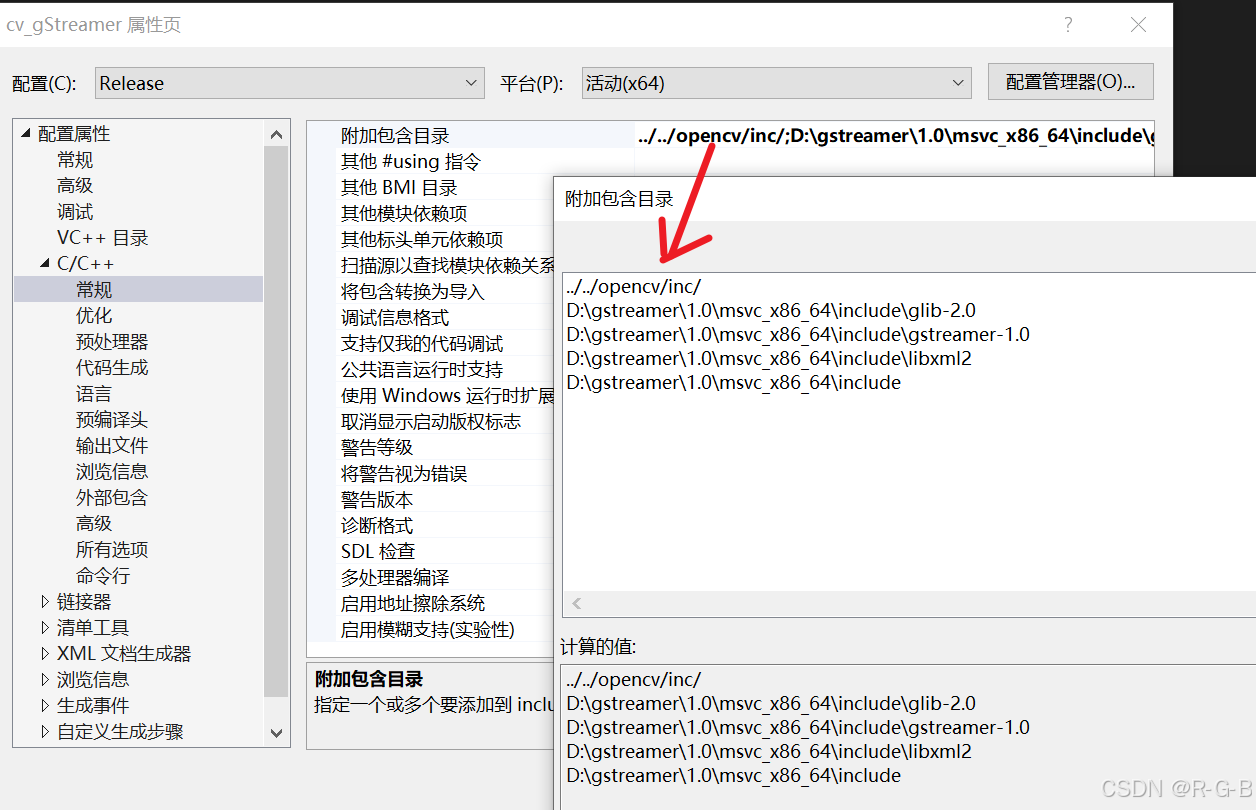Select 常规 under 配置属性
This screenshot has height=810, width=1256.
(75, 160)
